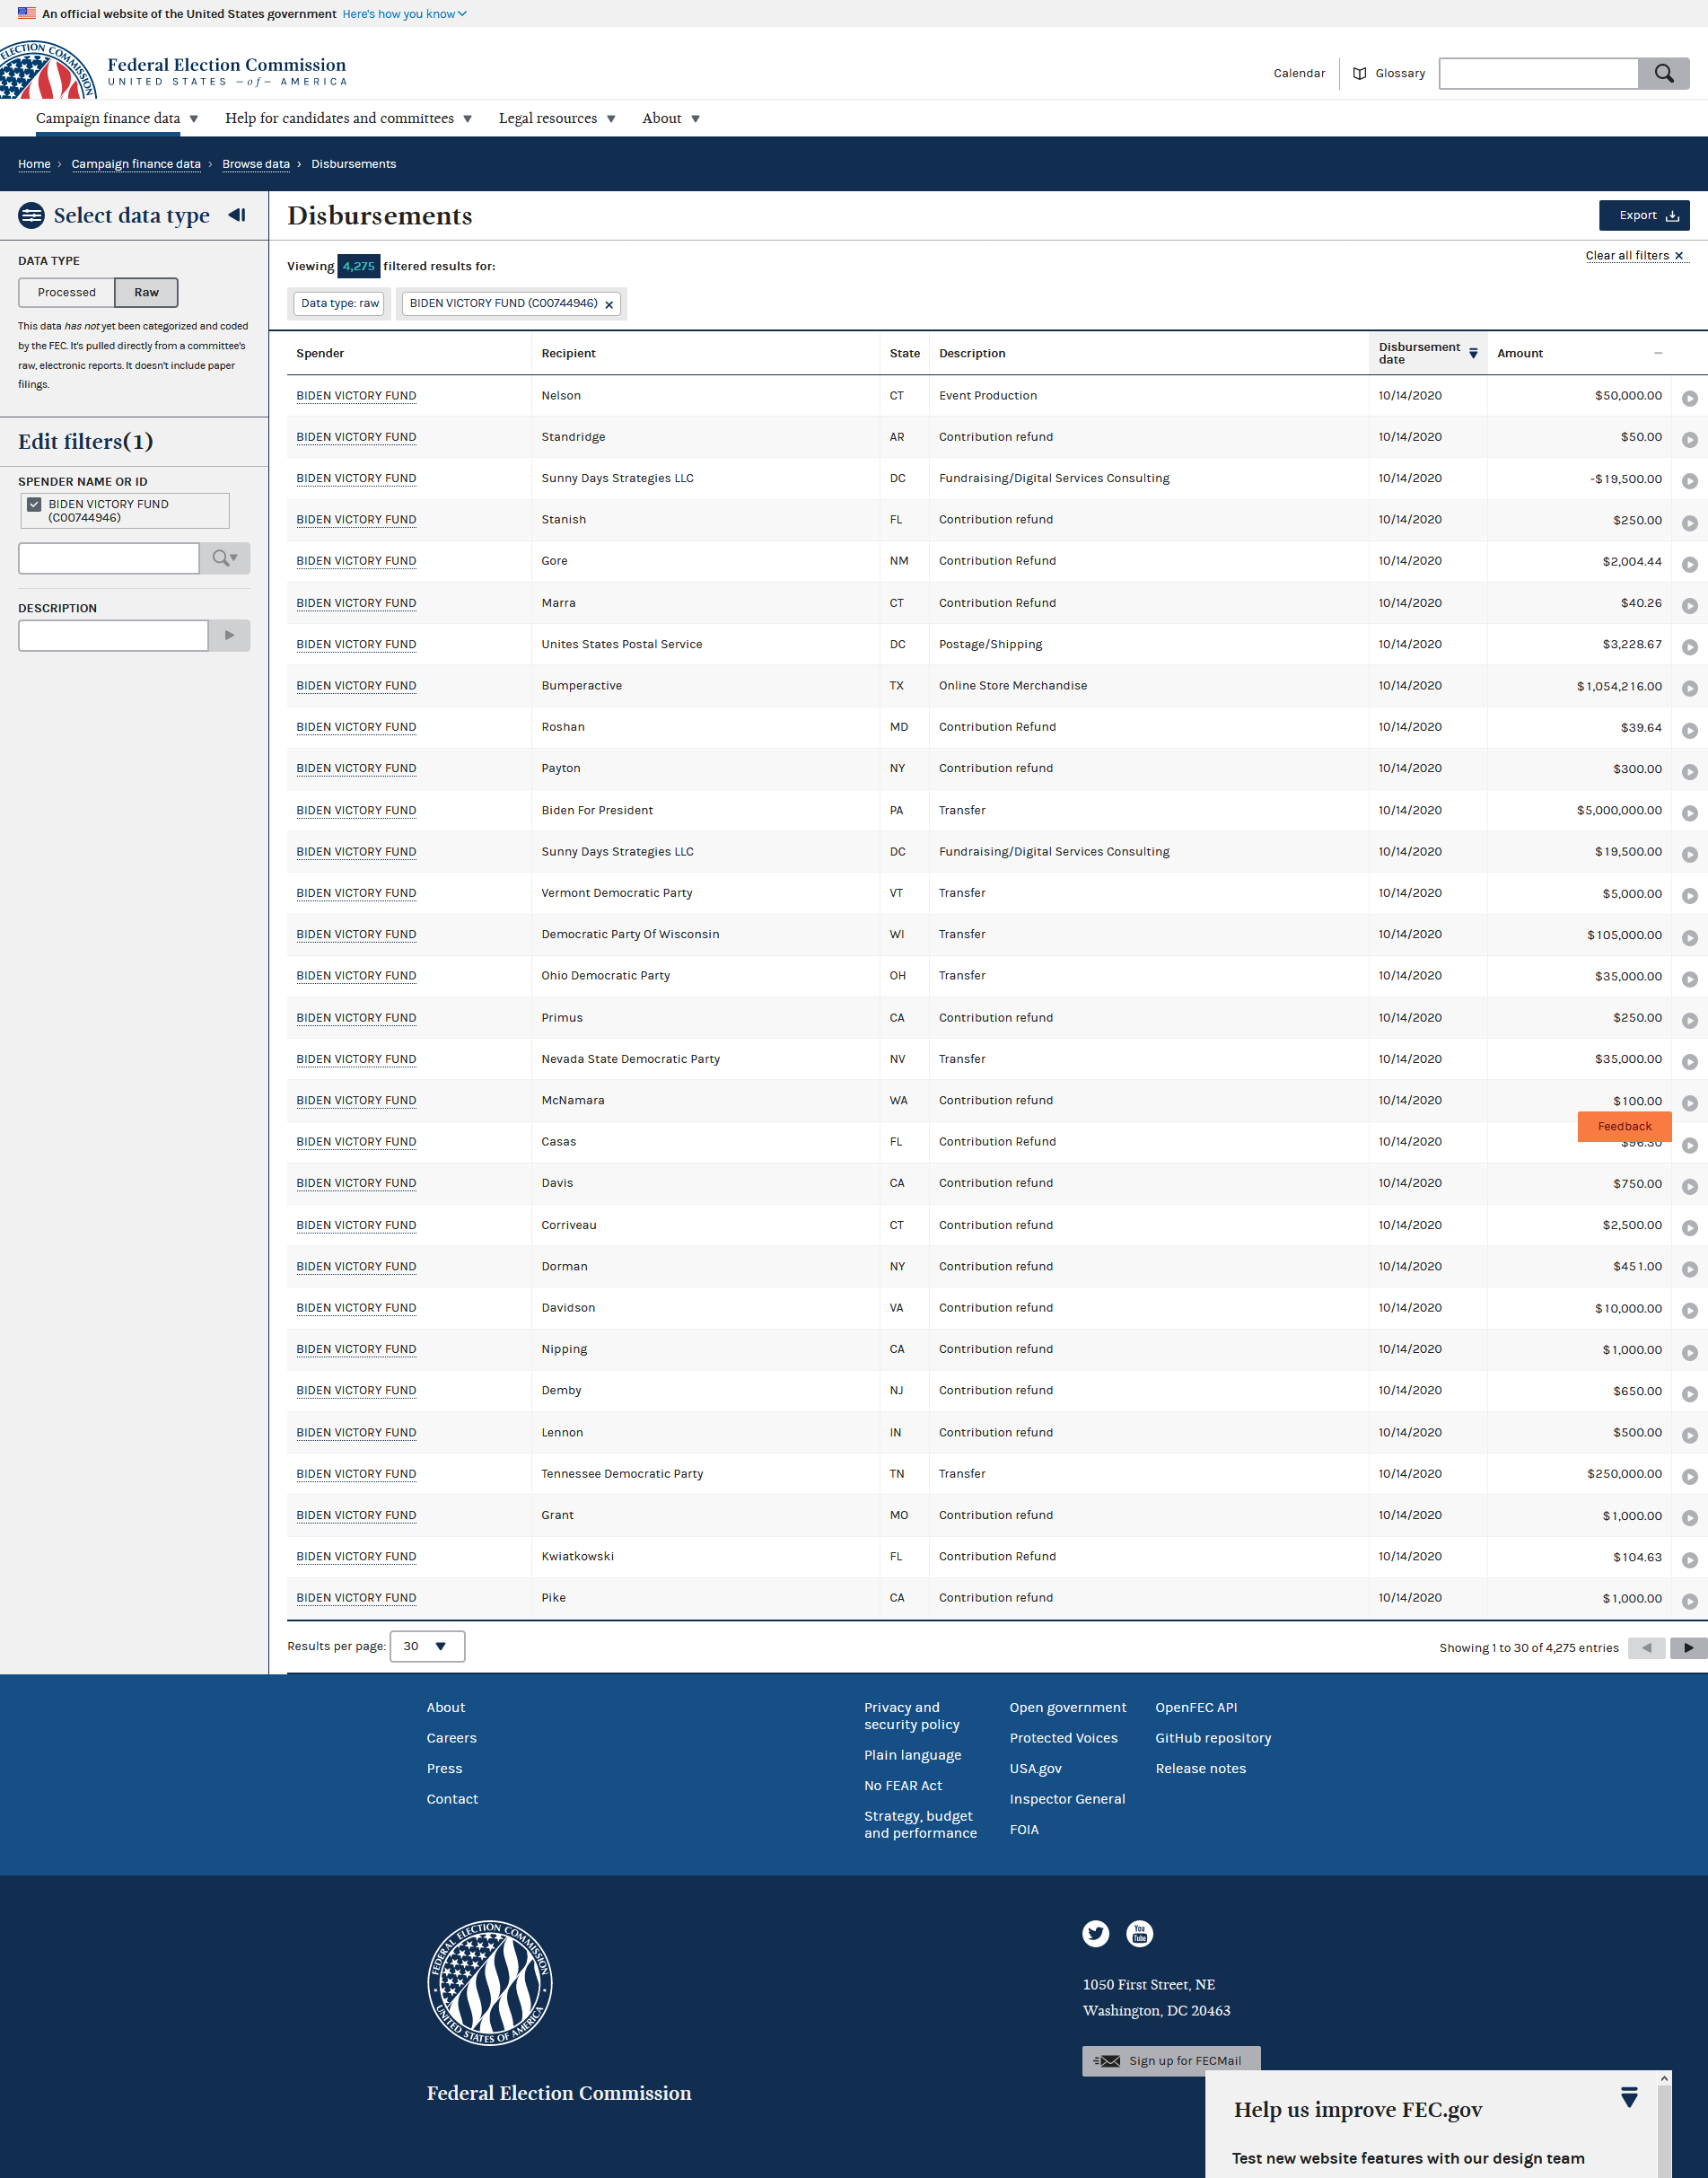This screenshot has width=1708, height=2178.
Task: Click the Data type: raw filter tag
Action: (x=340, y=303)
